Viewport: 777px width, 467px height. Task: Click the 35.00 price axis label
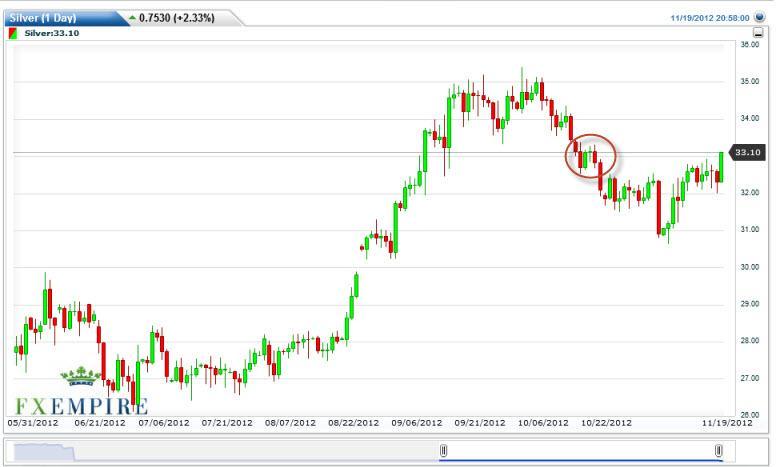click(x=750, y=81)
